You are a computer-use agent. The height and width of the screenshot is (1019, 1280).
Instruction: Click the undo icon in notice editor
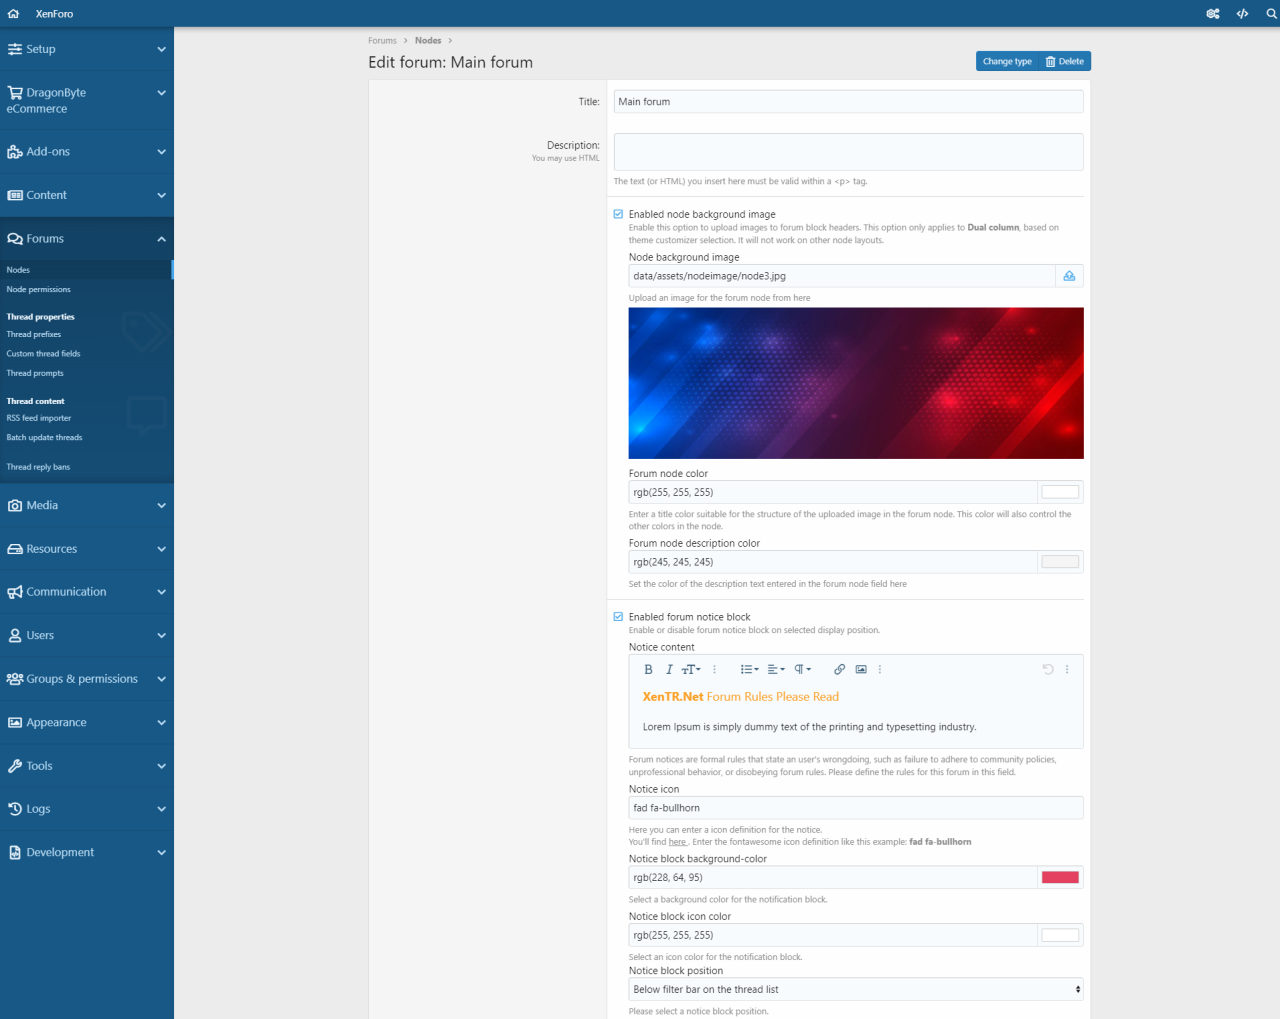click(1048, 670)
